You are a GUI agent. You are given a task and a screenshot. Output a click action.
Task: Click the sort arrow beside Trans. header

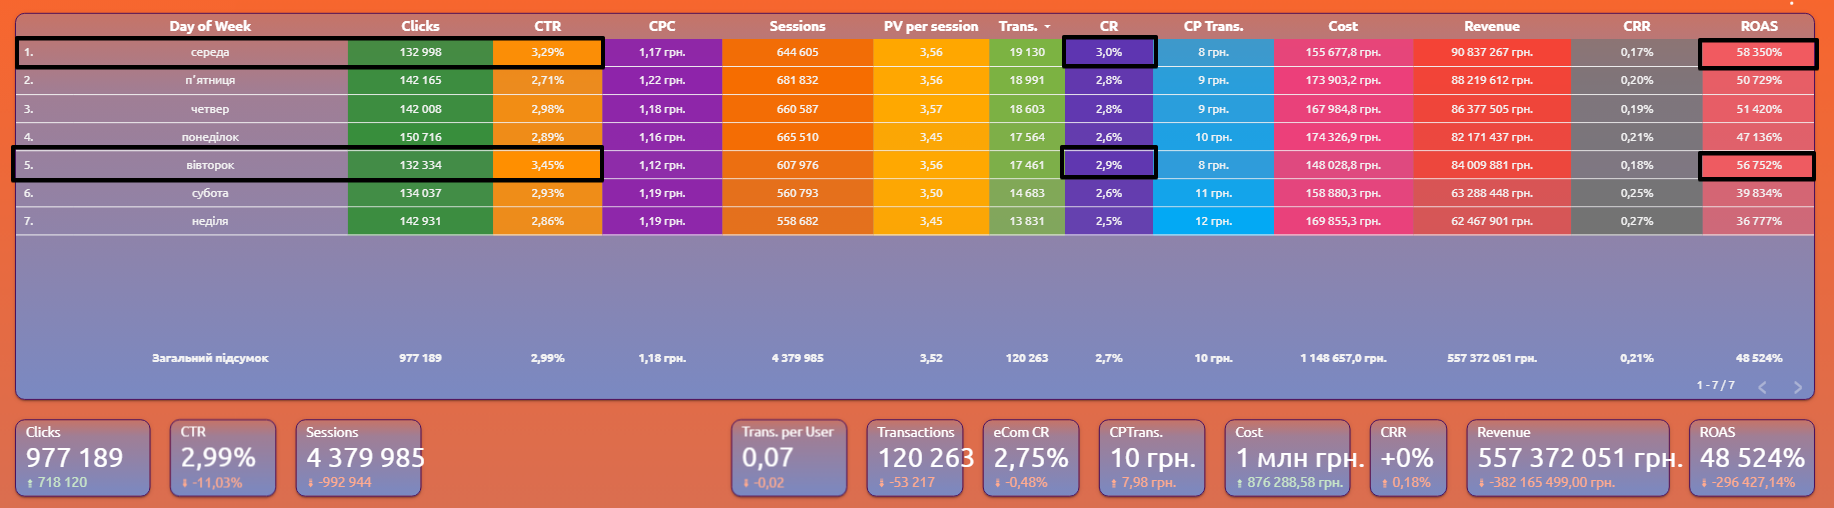tap(1047, 27)
